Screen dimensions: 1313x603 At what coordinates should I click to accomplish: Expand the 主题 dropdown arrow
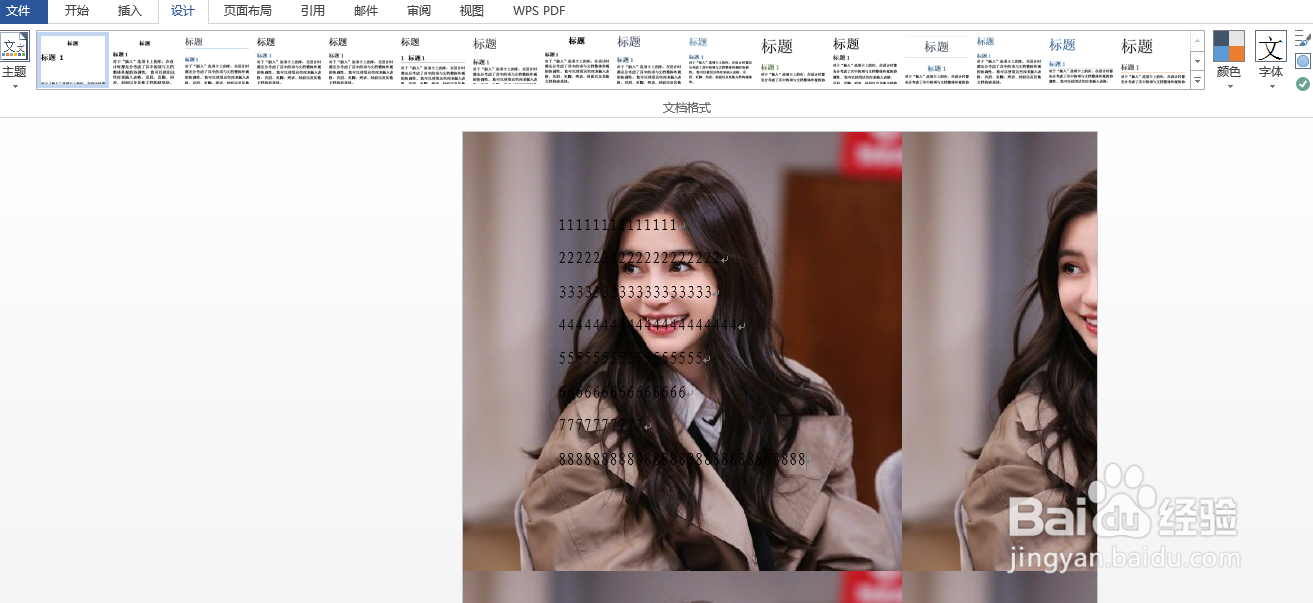[x=14, y=86]
